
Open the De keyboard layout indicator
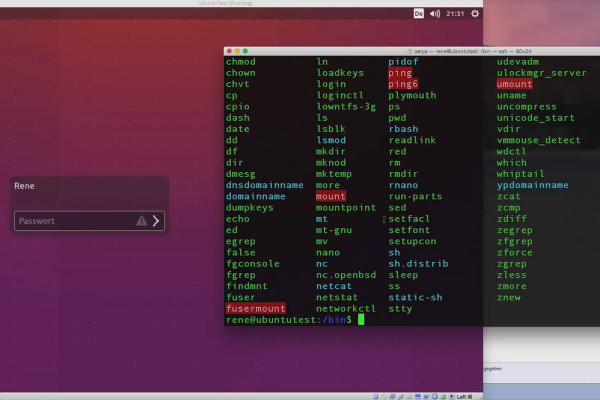tap(419, 14)
